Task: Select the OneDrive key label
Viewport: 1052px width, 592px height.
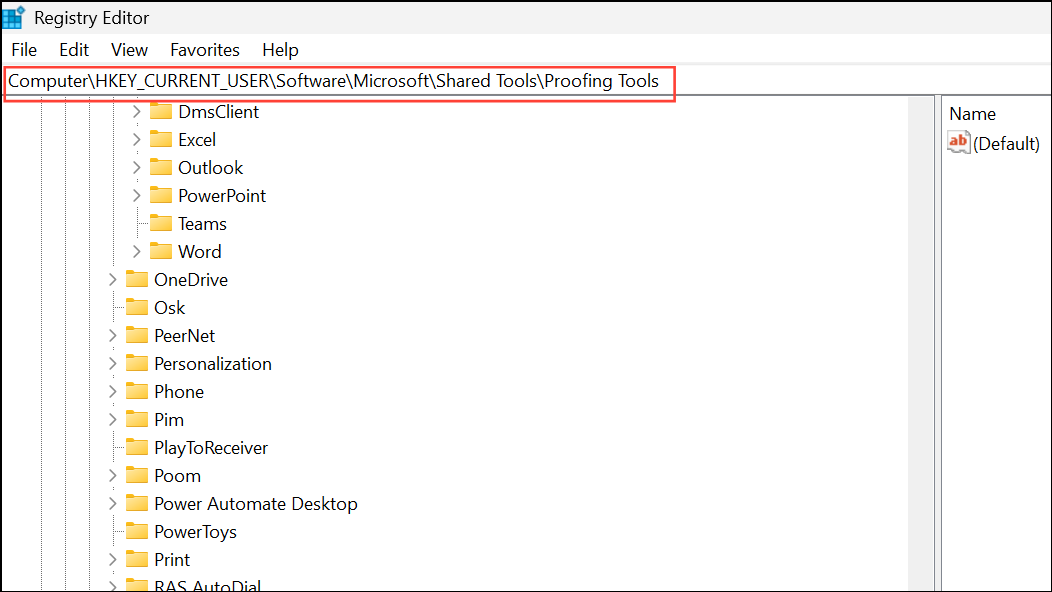Action: 191,280
